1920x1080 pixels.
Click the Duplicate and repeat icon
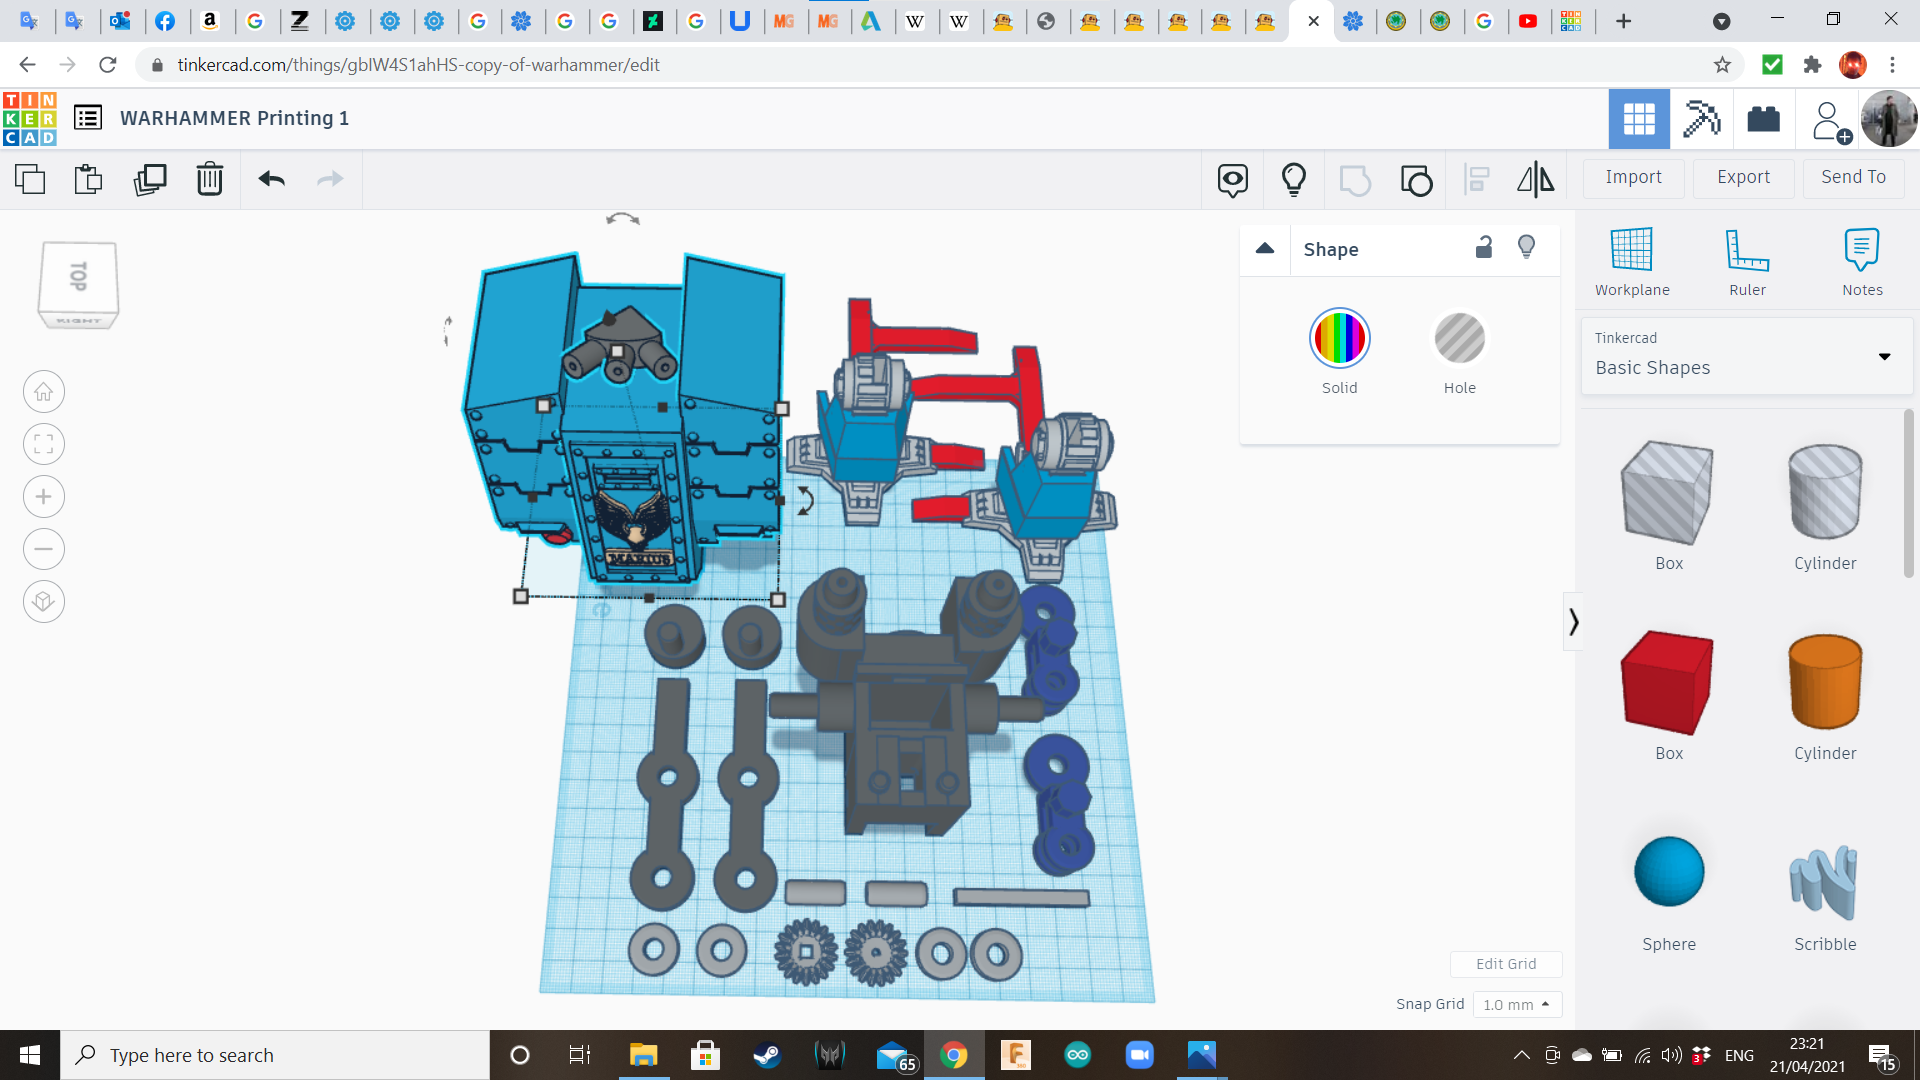coord(150,179)
